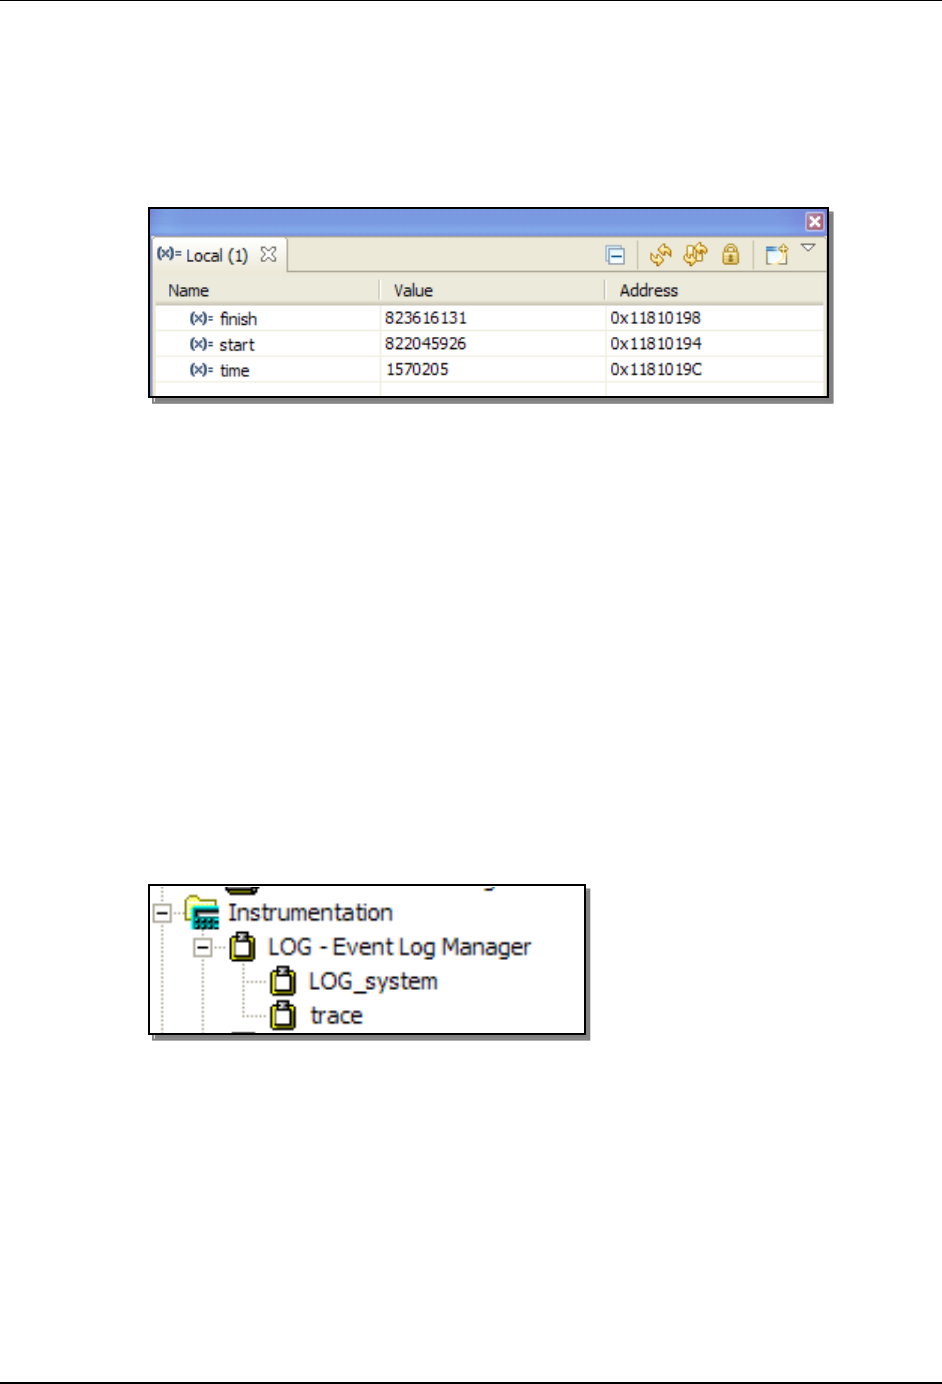Screen dimensions: 942x1384
Task: Click address 0x11810194
Action: tap(656, 344)
